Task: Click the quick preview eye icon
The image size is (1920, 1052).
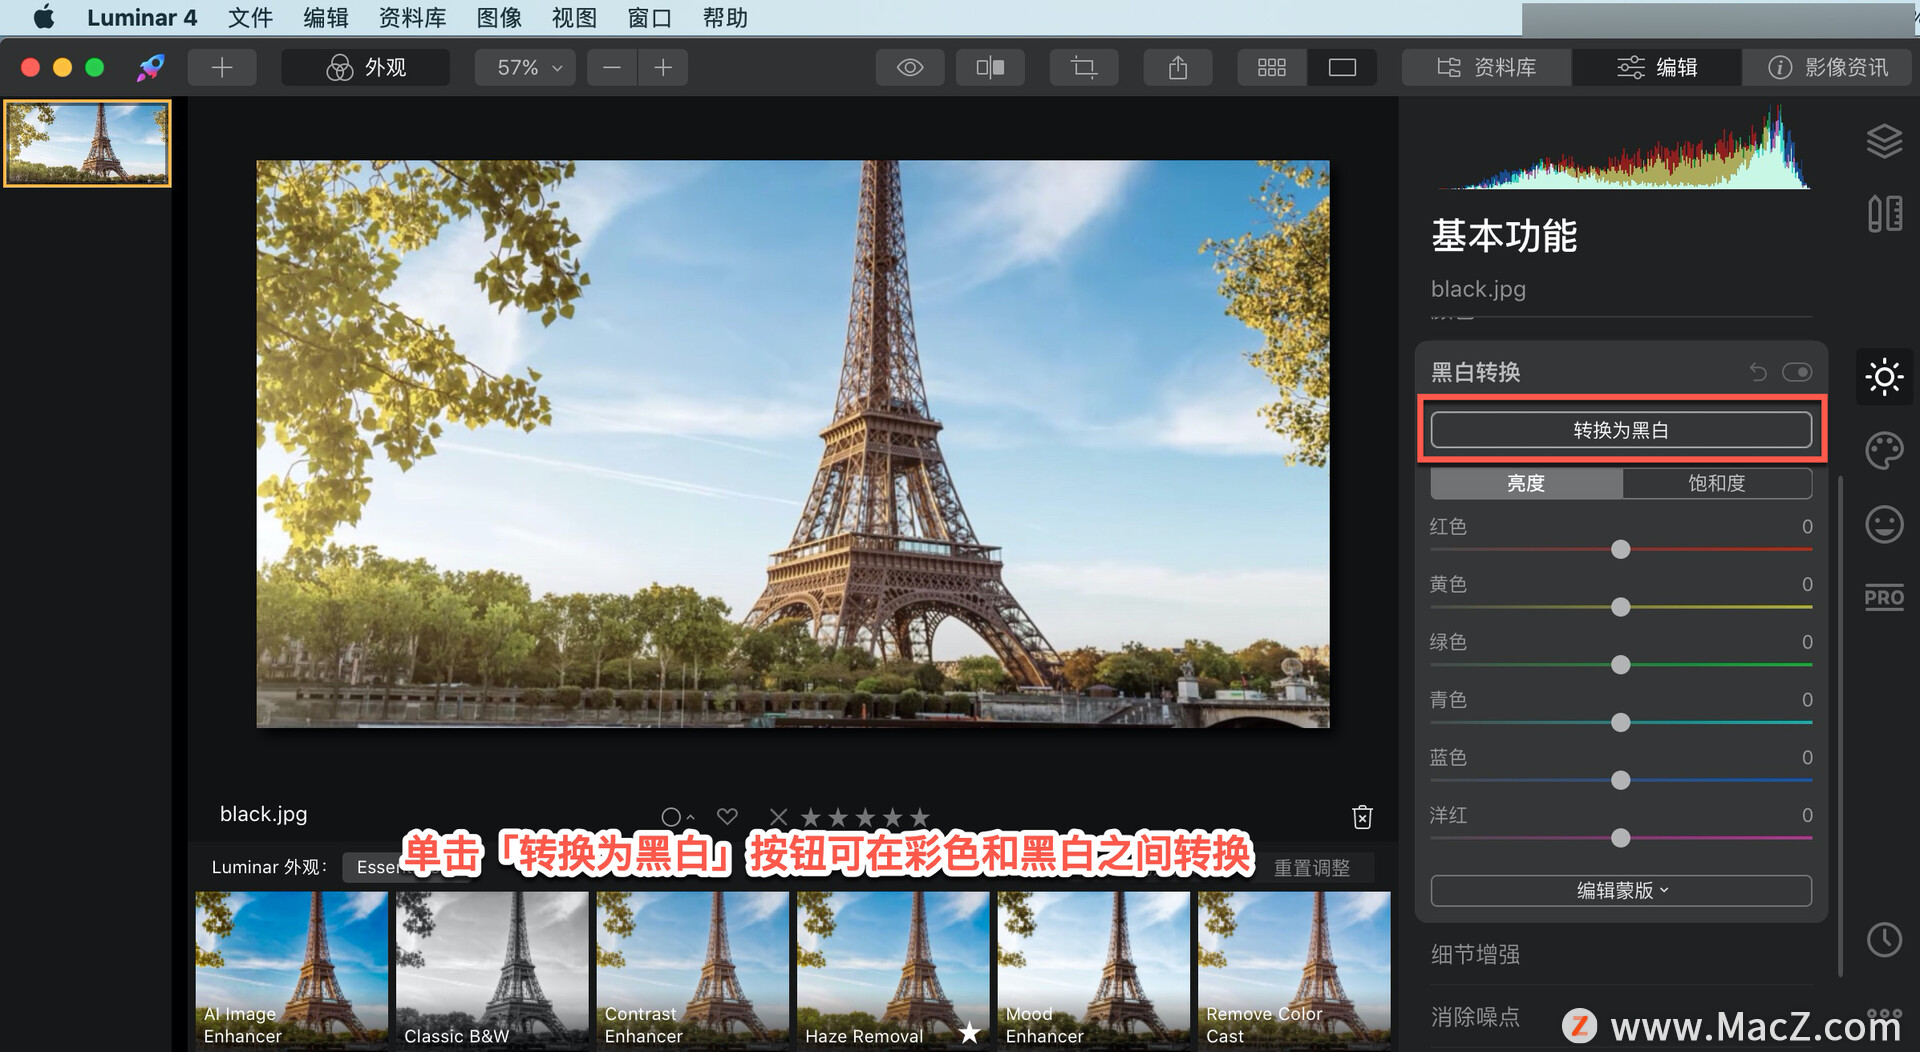Action: point(909,67)
